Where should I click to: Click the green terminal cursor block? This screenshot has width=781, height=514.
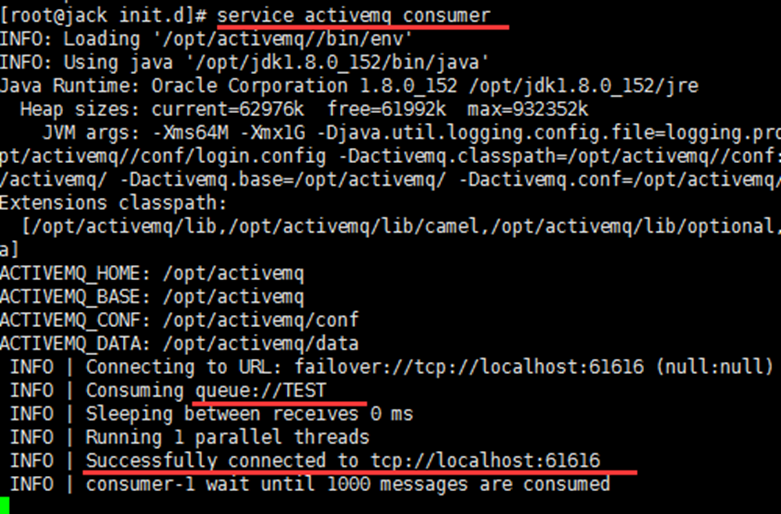[x=4, y=505]
